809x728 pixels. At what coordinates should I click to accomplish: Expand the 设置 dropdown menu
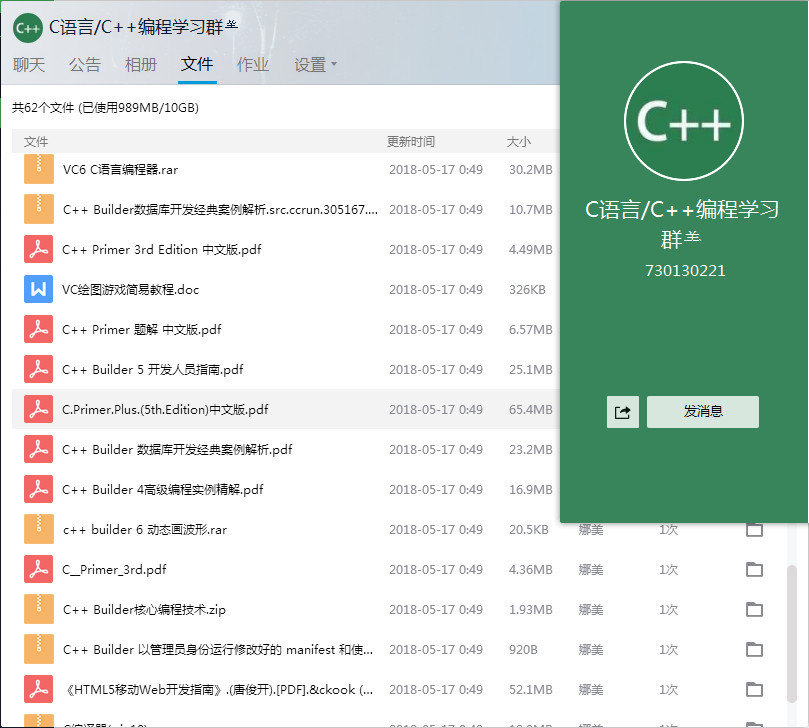pyautogui.click(x=315, y=64)
